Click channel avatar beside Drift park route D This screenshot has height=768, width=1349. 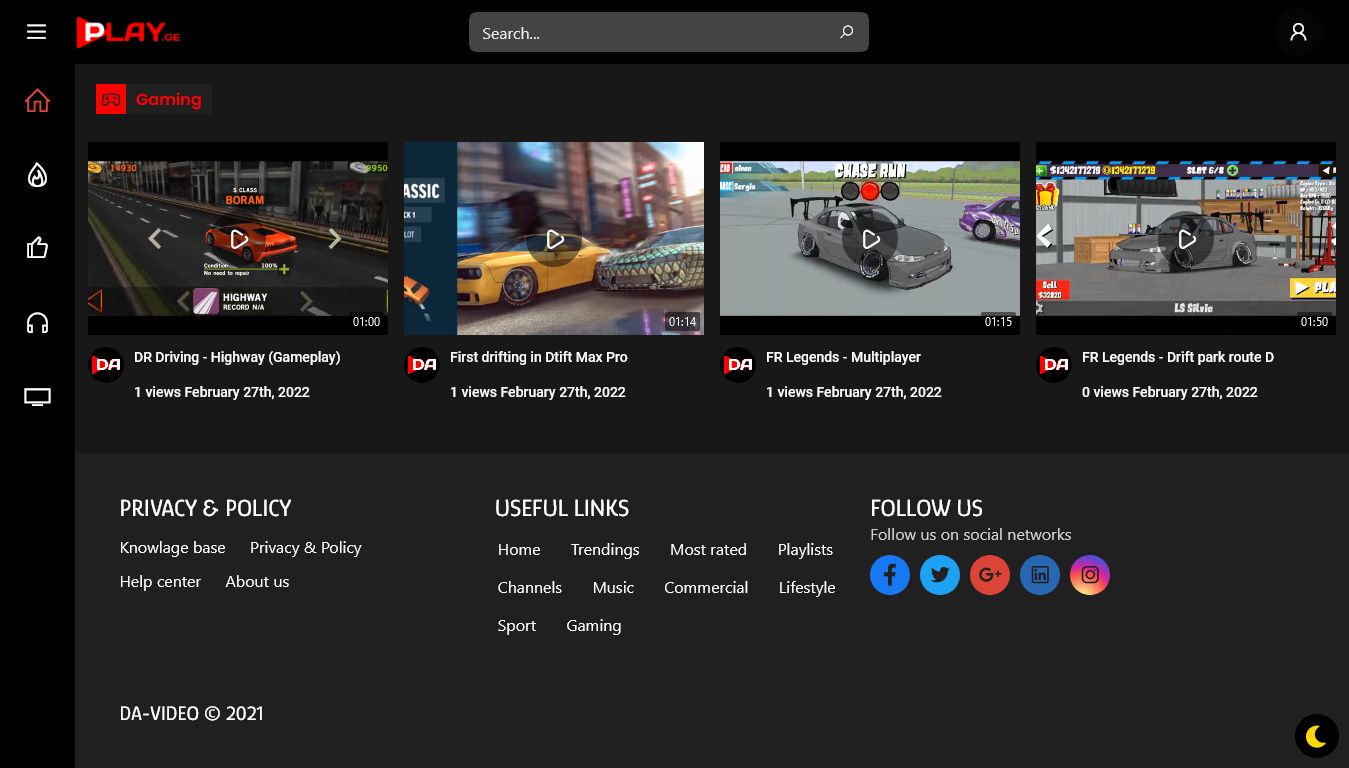[x=1054, y=365]
